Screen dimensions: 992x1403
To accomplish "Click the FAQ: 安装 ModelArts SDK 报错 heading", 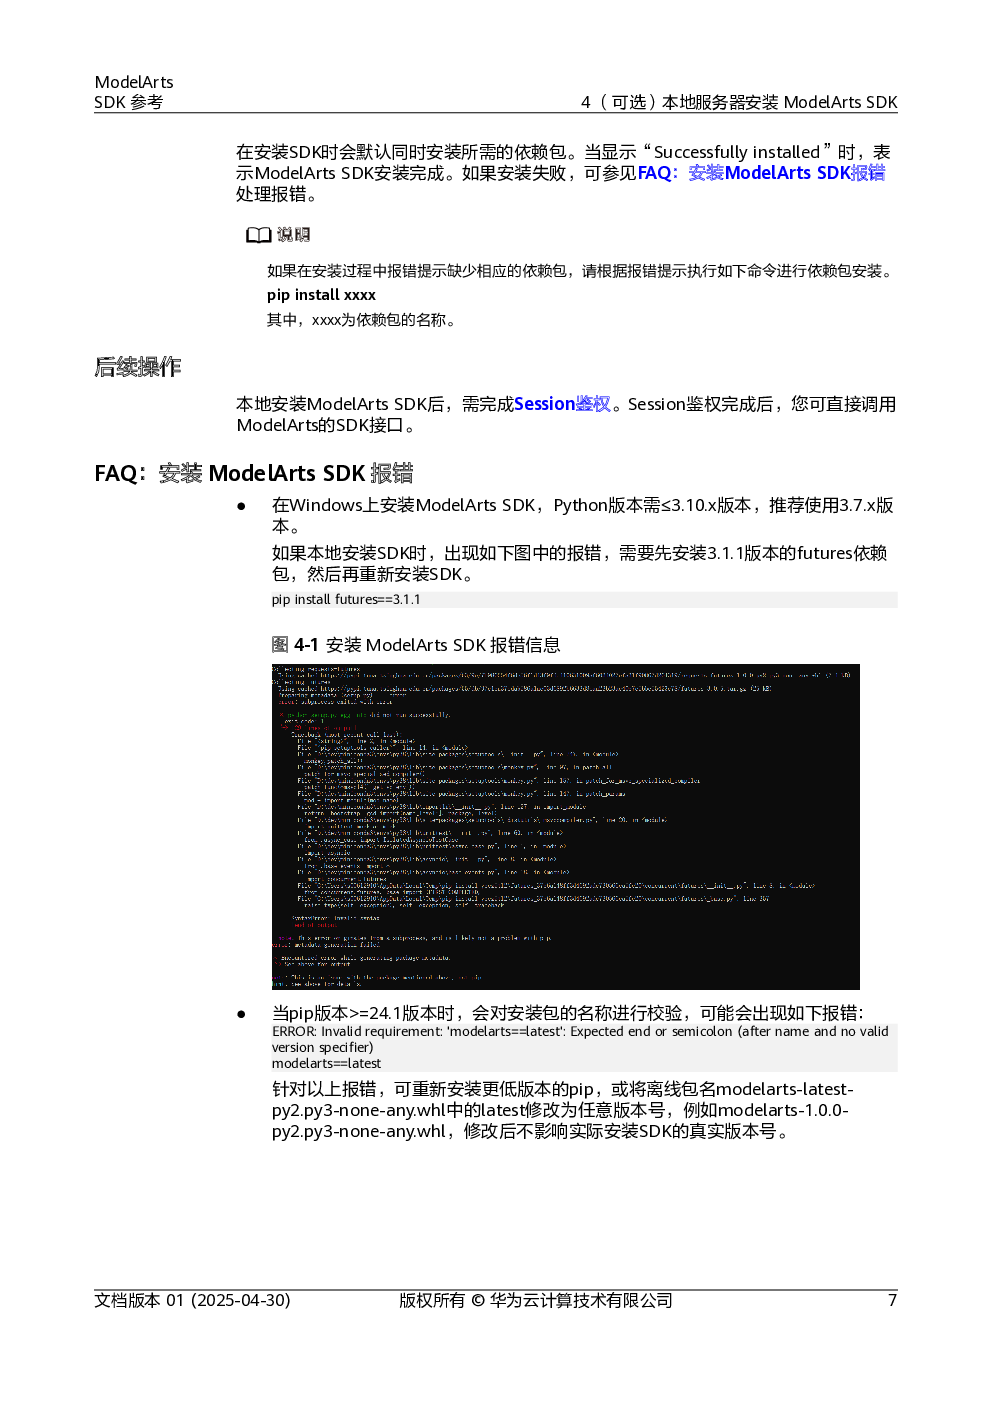I will [254, 473].
